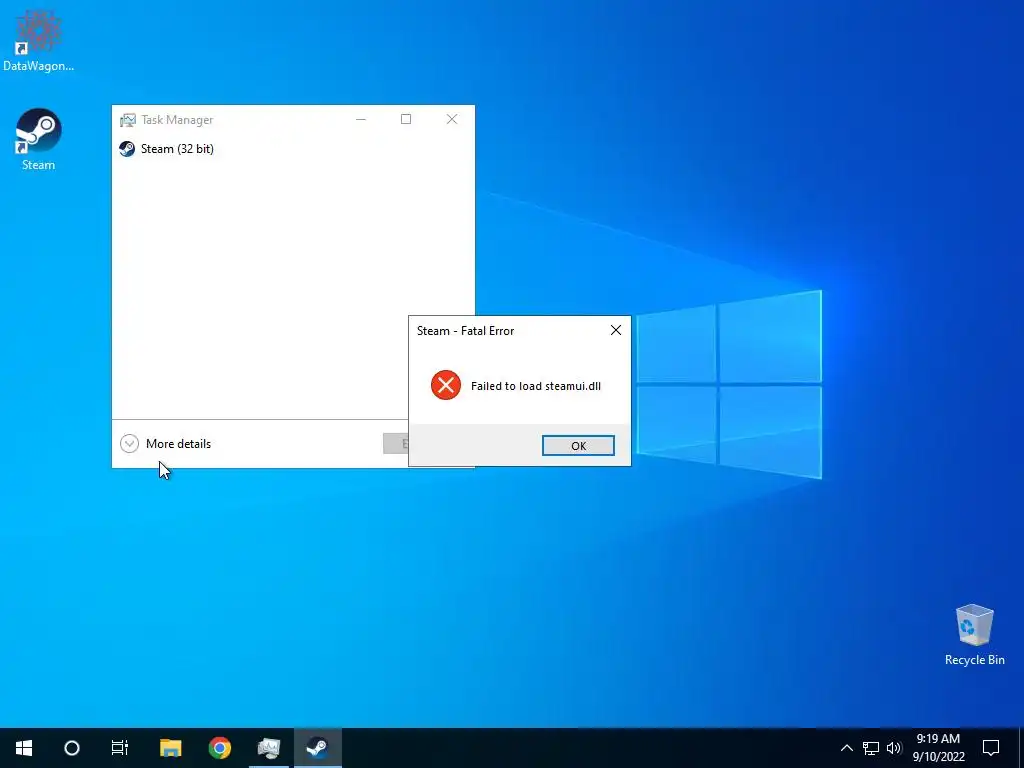Close the Task Manager window
This screenshot has width=1024, height=768.
[x=451, y=120]
